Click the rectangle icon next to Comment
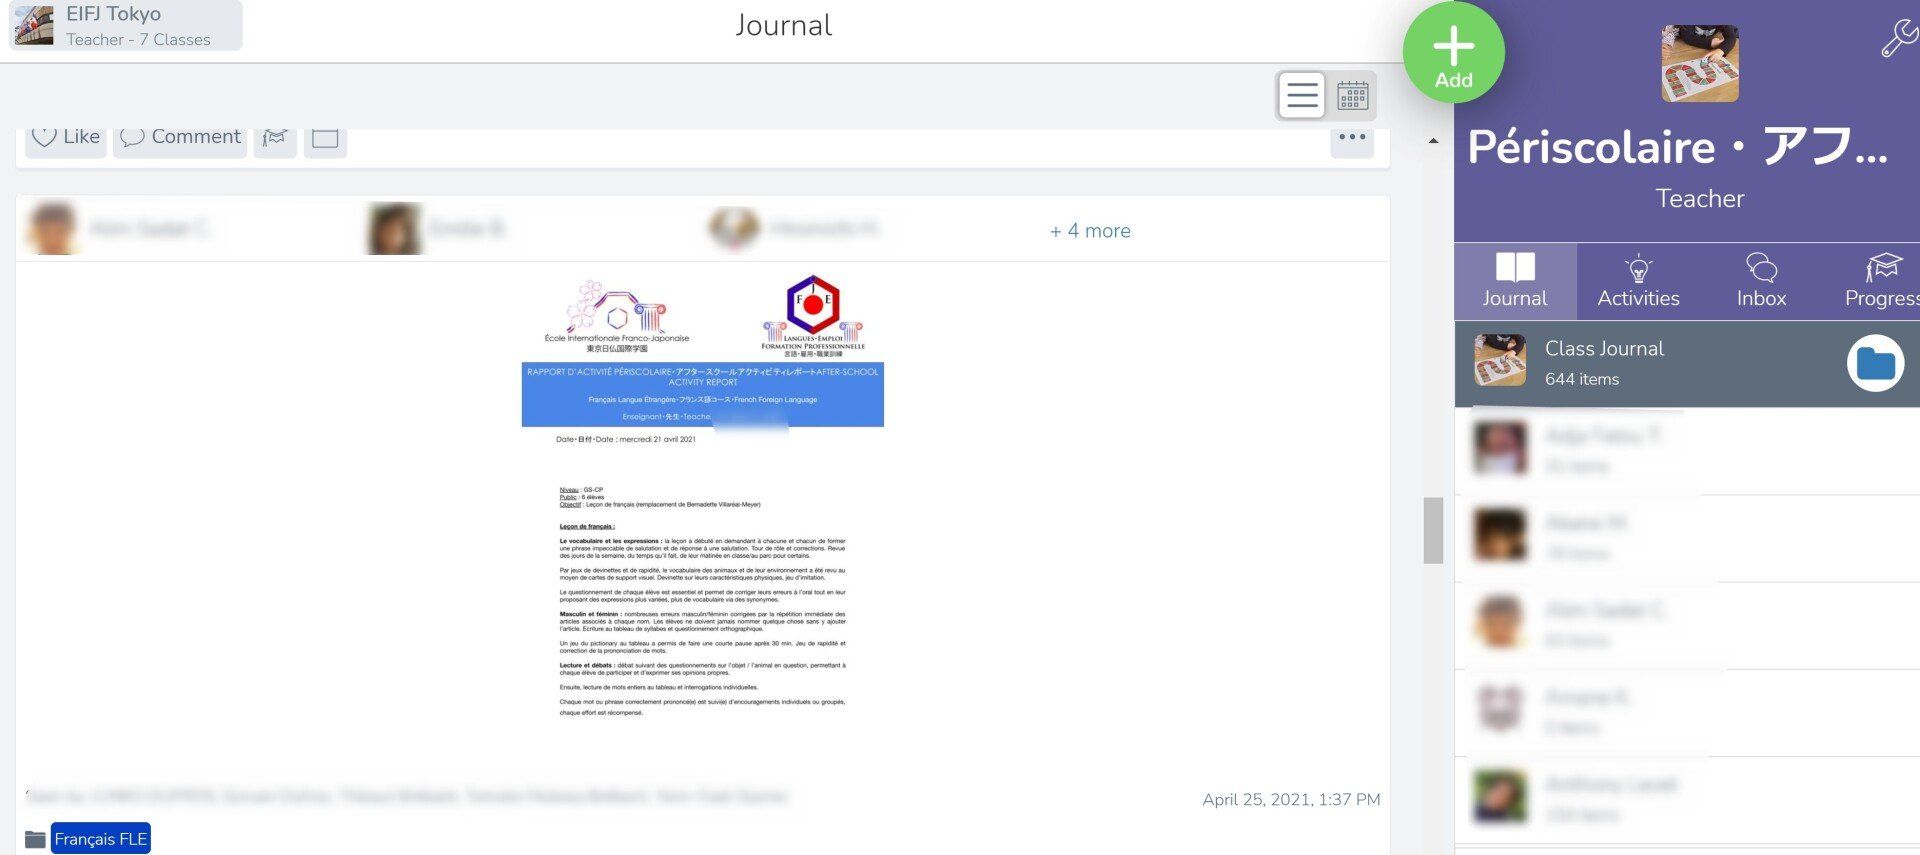Viewport: 1920px width, 855px height. tap(325, 138)
